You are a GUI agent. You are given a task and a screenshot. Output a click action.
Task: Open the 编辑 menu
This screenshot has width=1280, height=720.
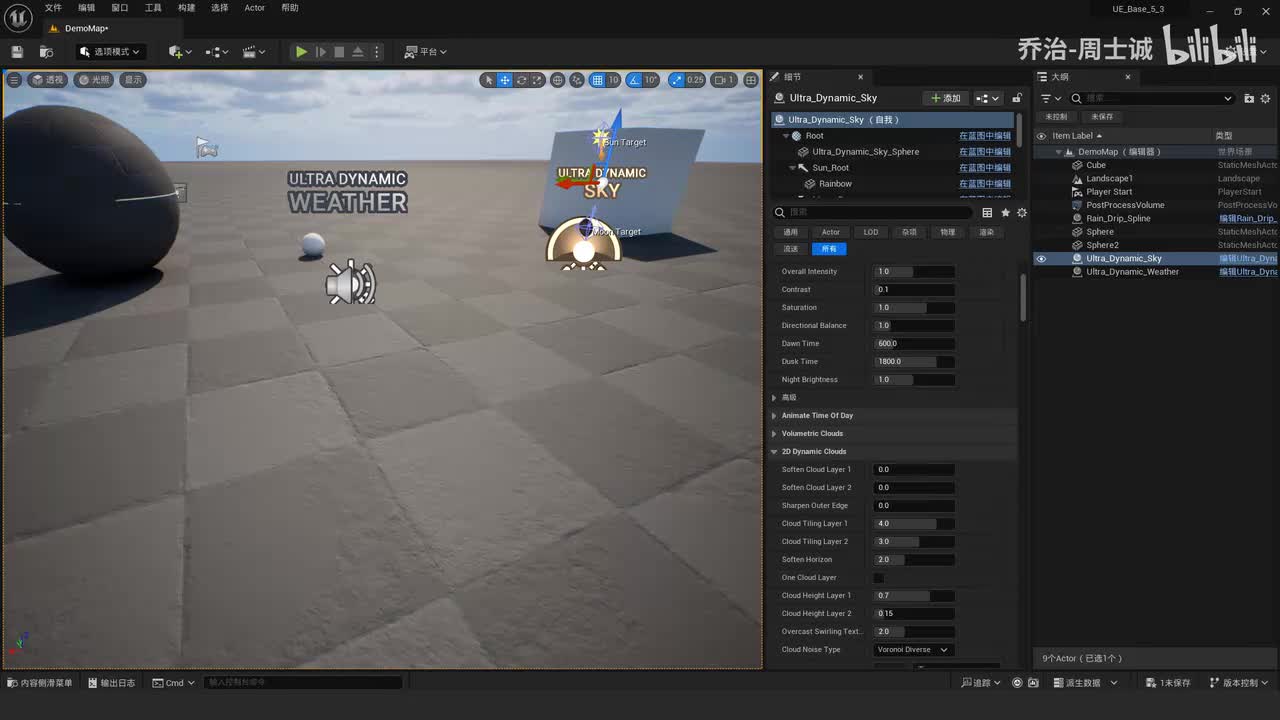tap(87, 8)
